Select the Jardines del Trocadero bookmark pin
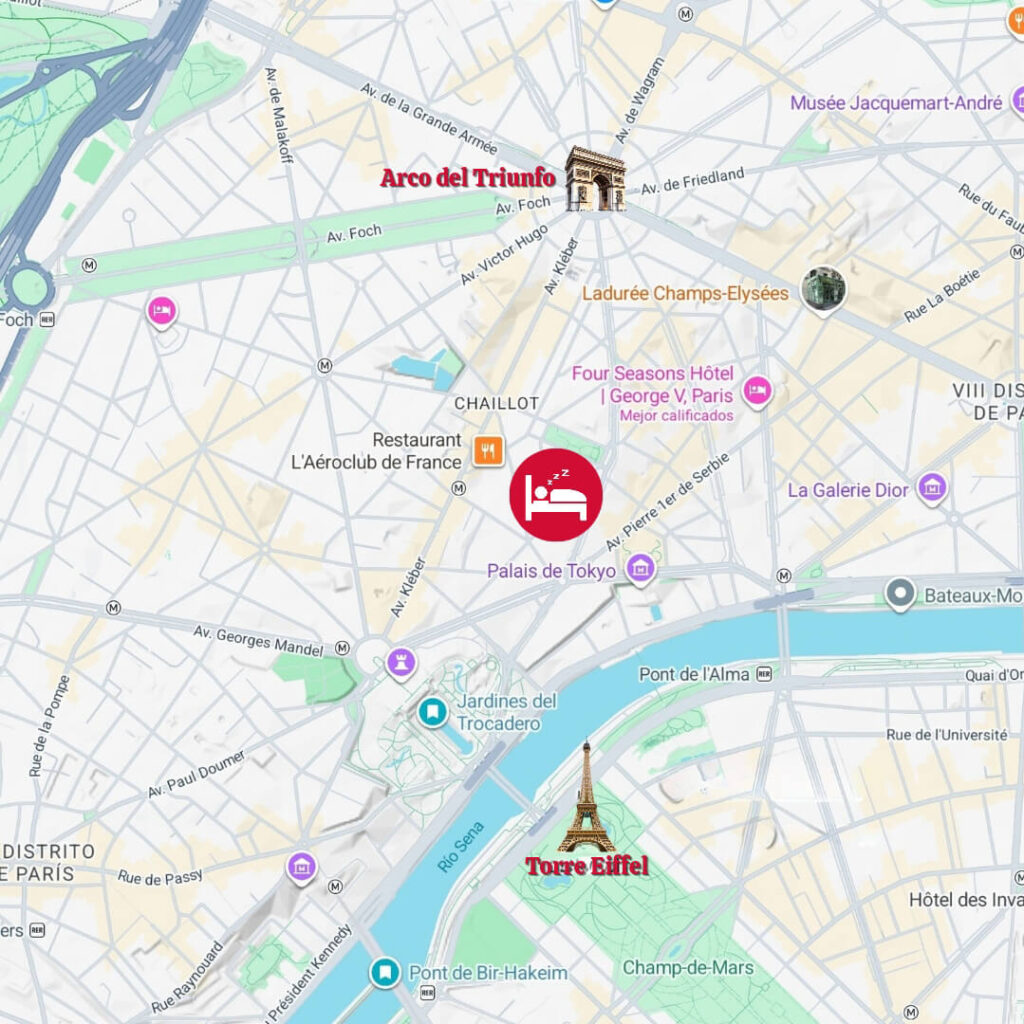The height and width of the screenshot is (1024, 1024). pos(432,712)
